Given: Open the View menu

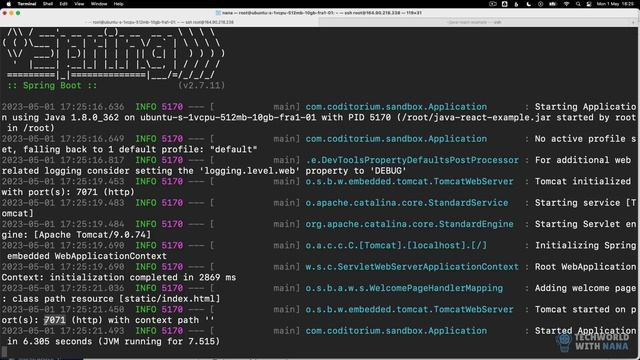Looking at the screenshot, I should (79, 4).
